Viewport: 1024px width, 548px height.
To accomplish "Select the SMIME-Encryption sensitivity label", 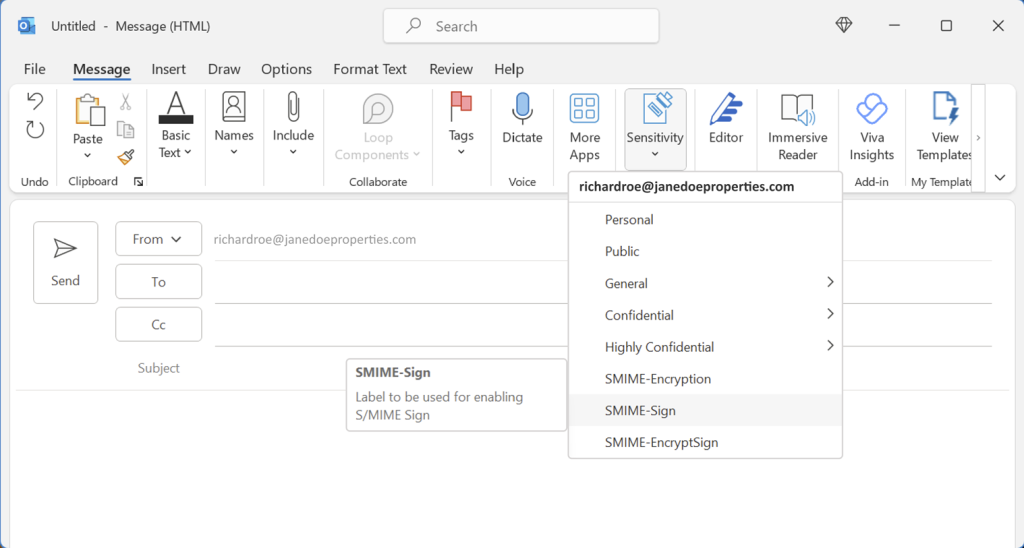I will point(658,379).
